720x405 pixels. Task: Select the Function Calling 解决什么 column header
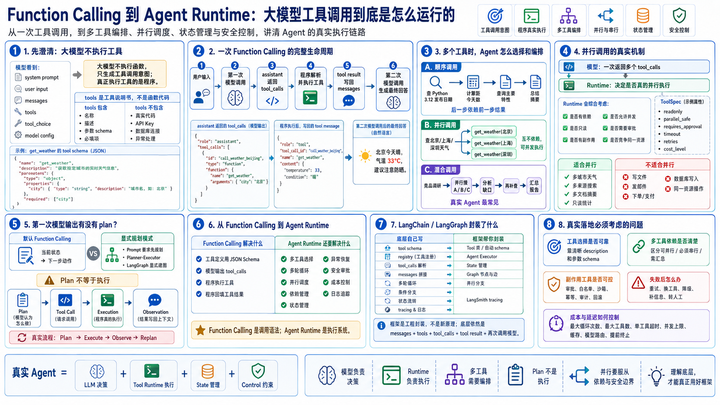tap(233, 243)
